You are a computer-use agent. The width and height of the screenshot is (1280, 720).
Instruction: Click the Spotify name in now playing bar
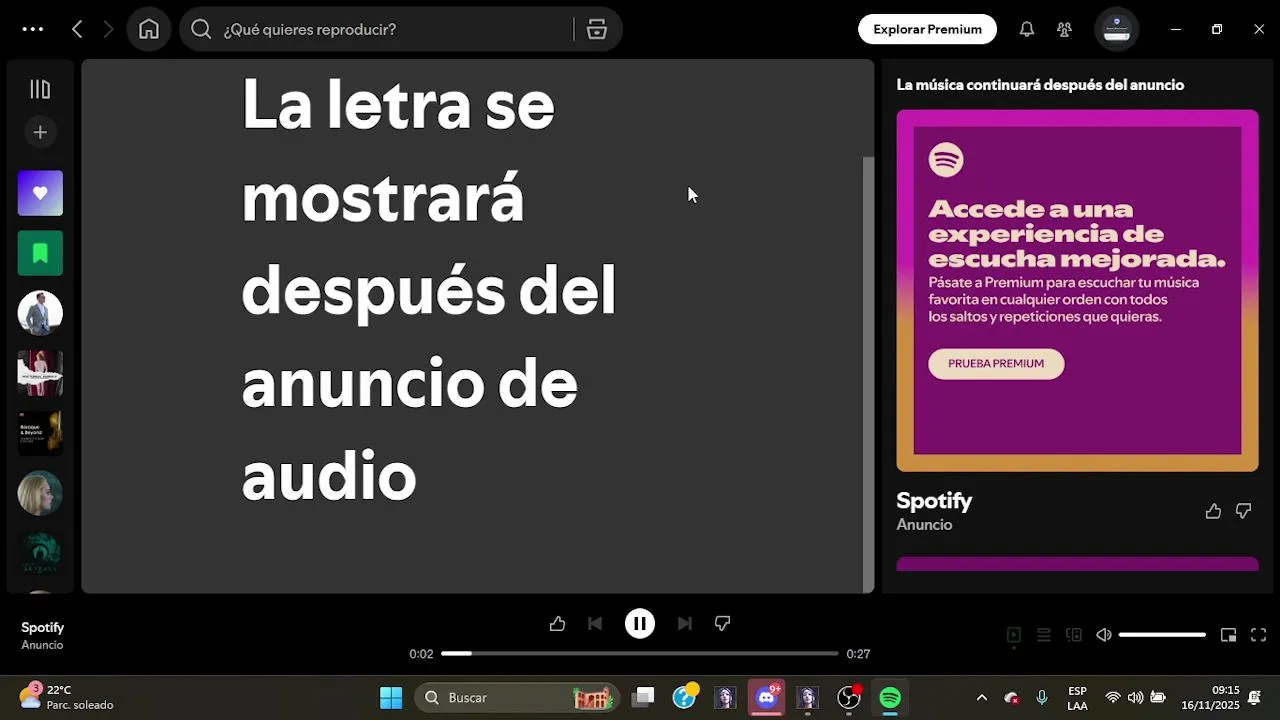pyautogui.click(x=43, y=627)
